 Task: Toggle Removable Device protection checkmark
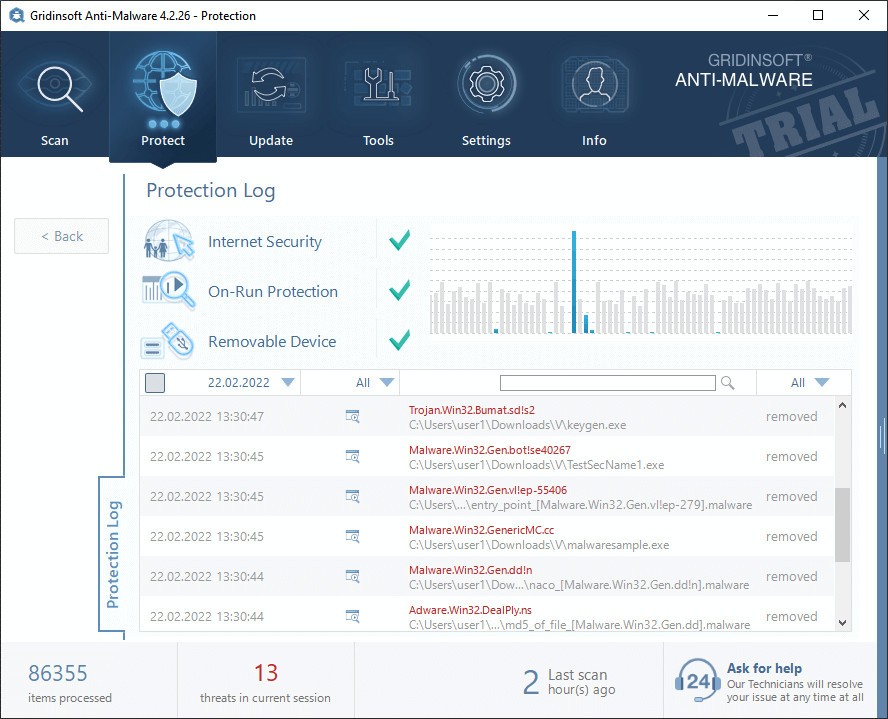point(400,341)
